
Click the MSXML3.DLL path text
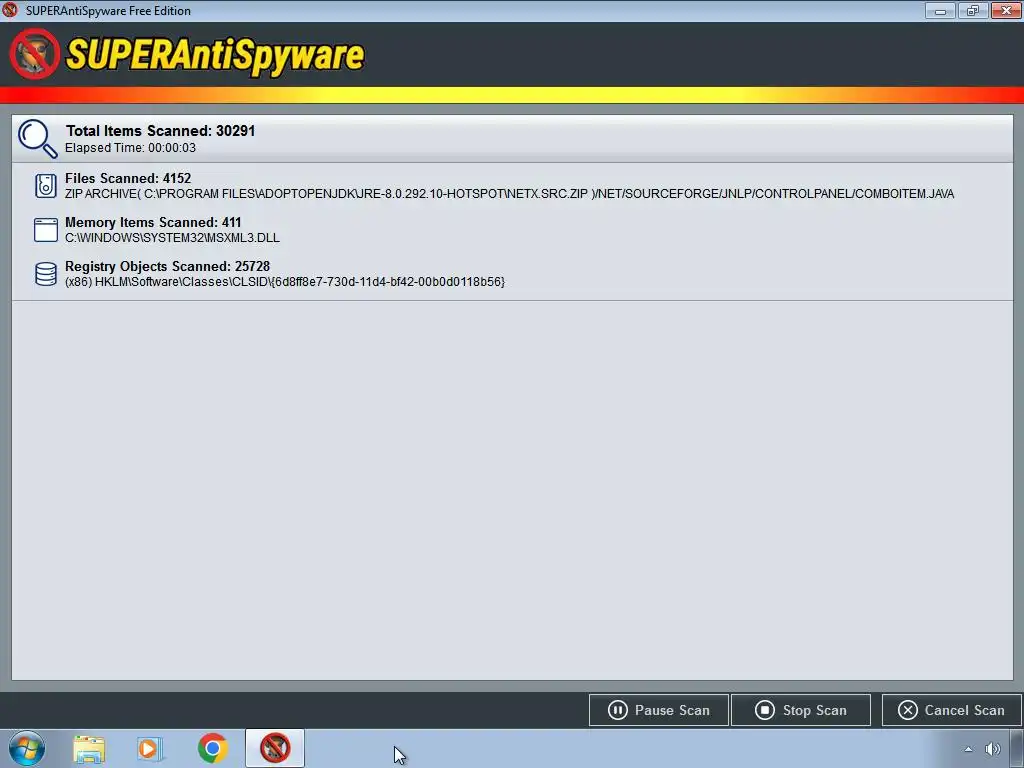[172, 238]
